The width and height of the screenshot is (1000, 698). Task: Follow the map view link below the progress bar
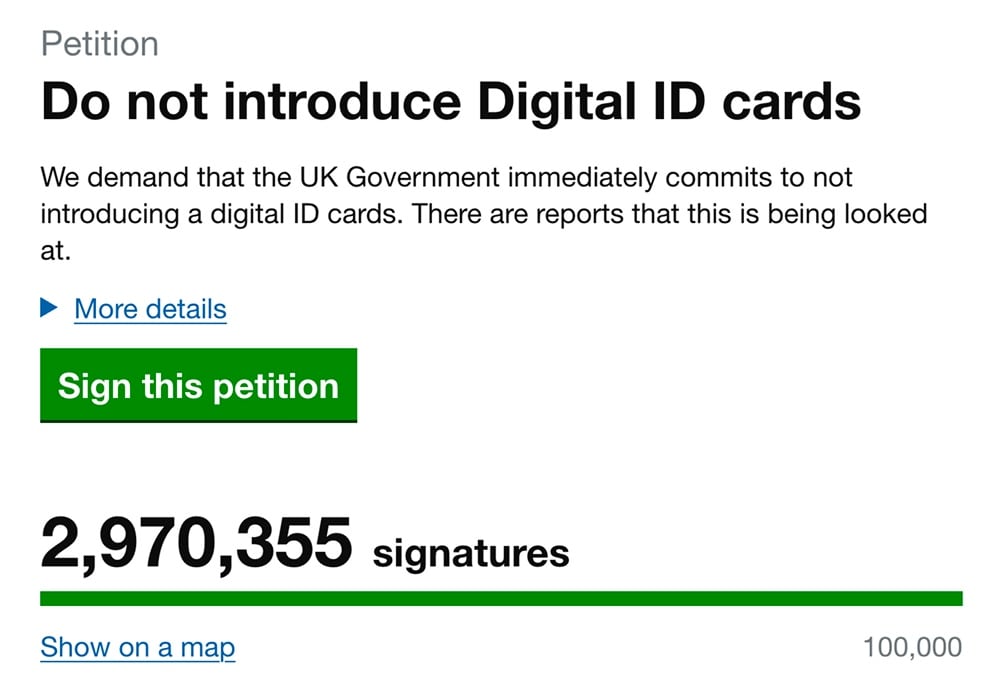137,648
